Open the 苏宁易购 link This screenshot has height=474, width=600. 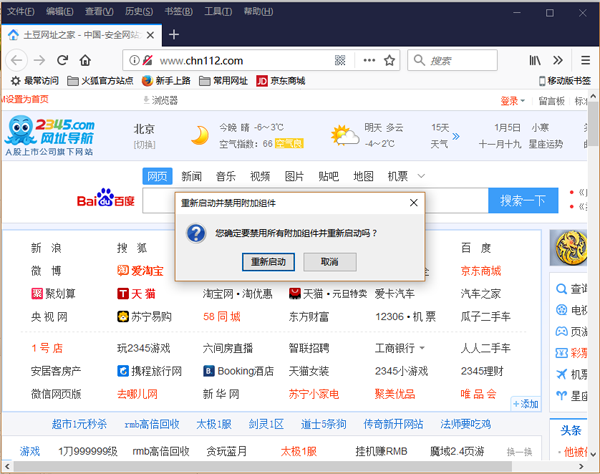click(x=144, y=316)
